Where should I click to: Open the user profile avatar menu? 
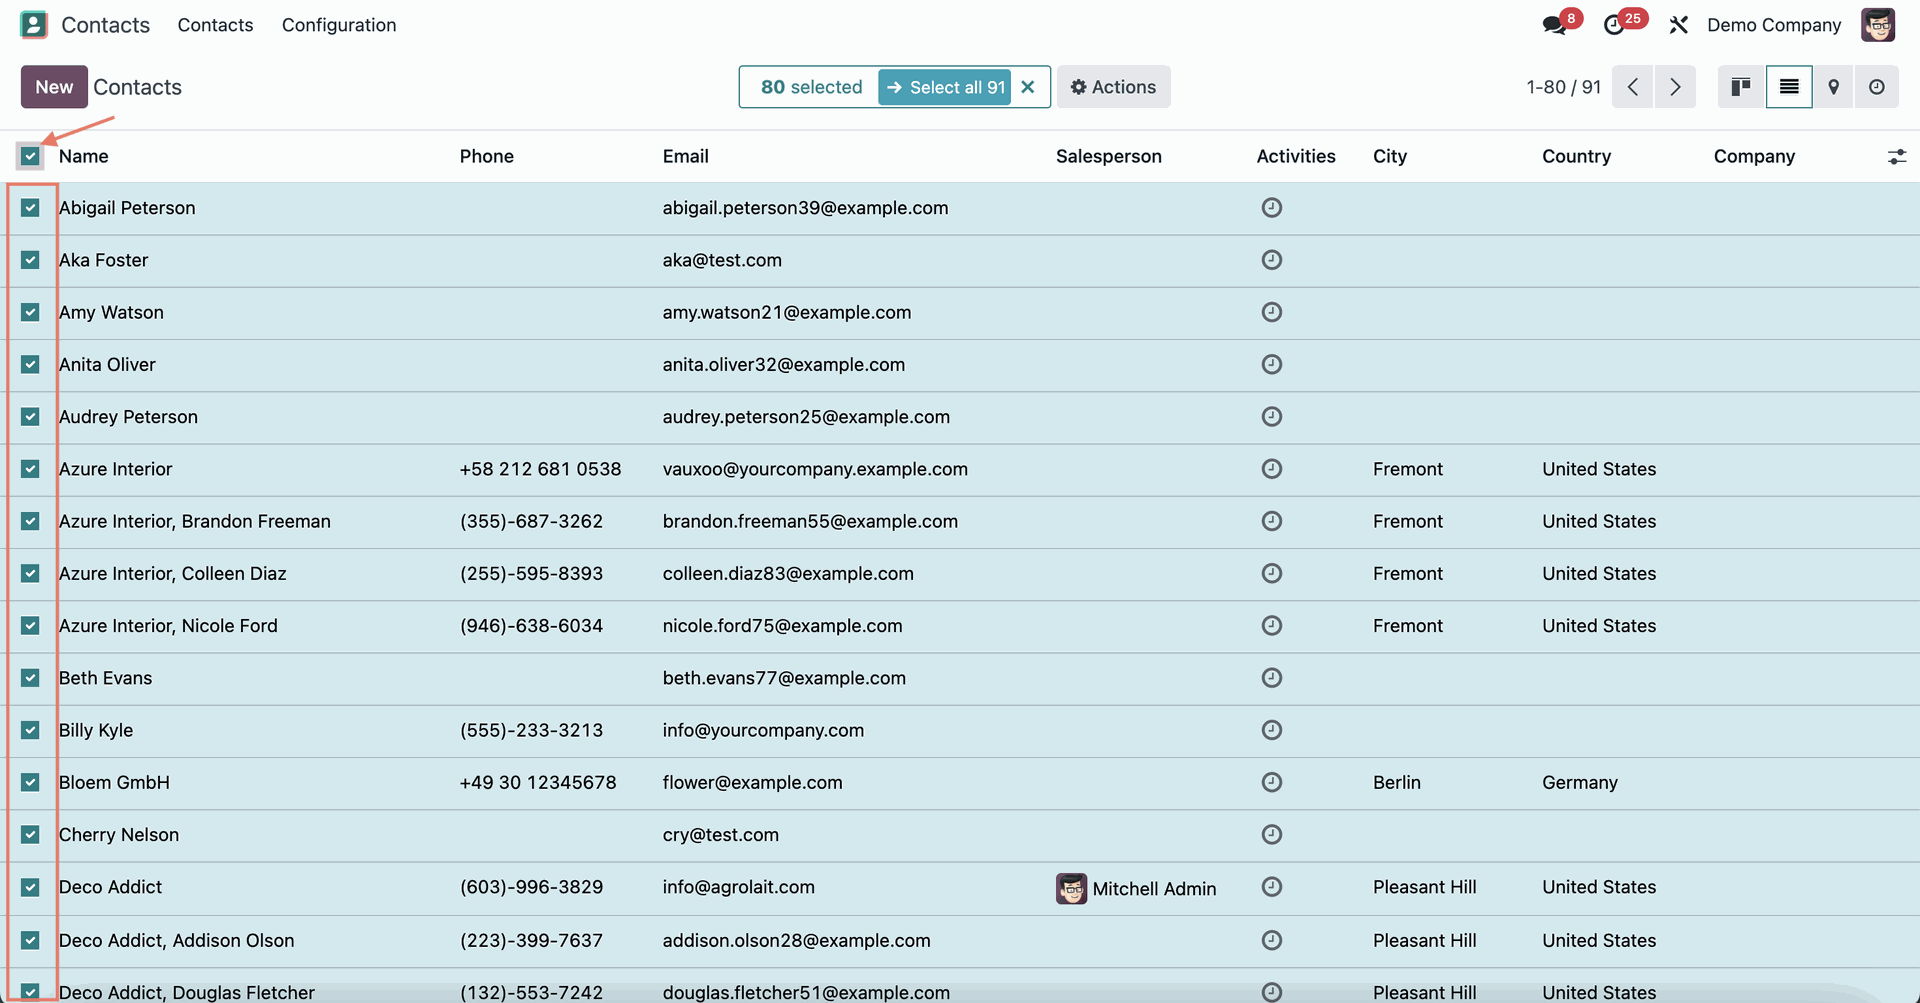pyautogui.click(x=1878, y=24)
